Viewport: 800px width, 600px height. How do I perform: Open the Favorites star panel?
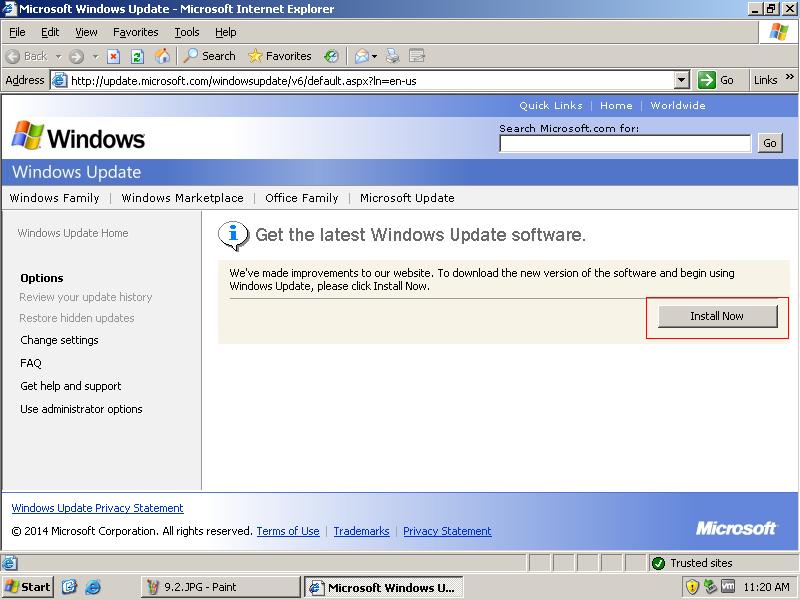click(x=279, y=56)
